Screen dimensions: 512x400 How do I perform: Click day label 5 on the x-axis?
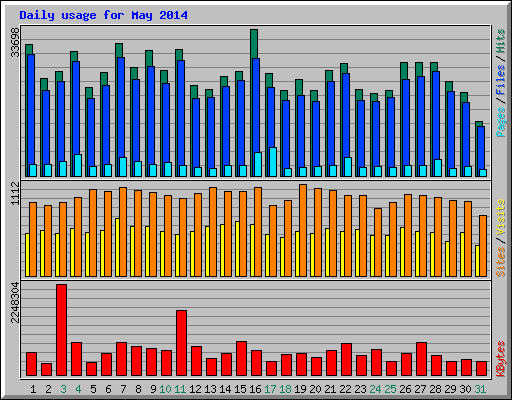point(93,389)
